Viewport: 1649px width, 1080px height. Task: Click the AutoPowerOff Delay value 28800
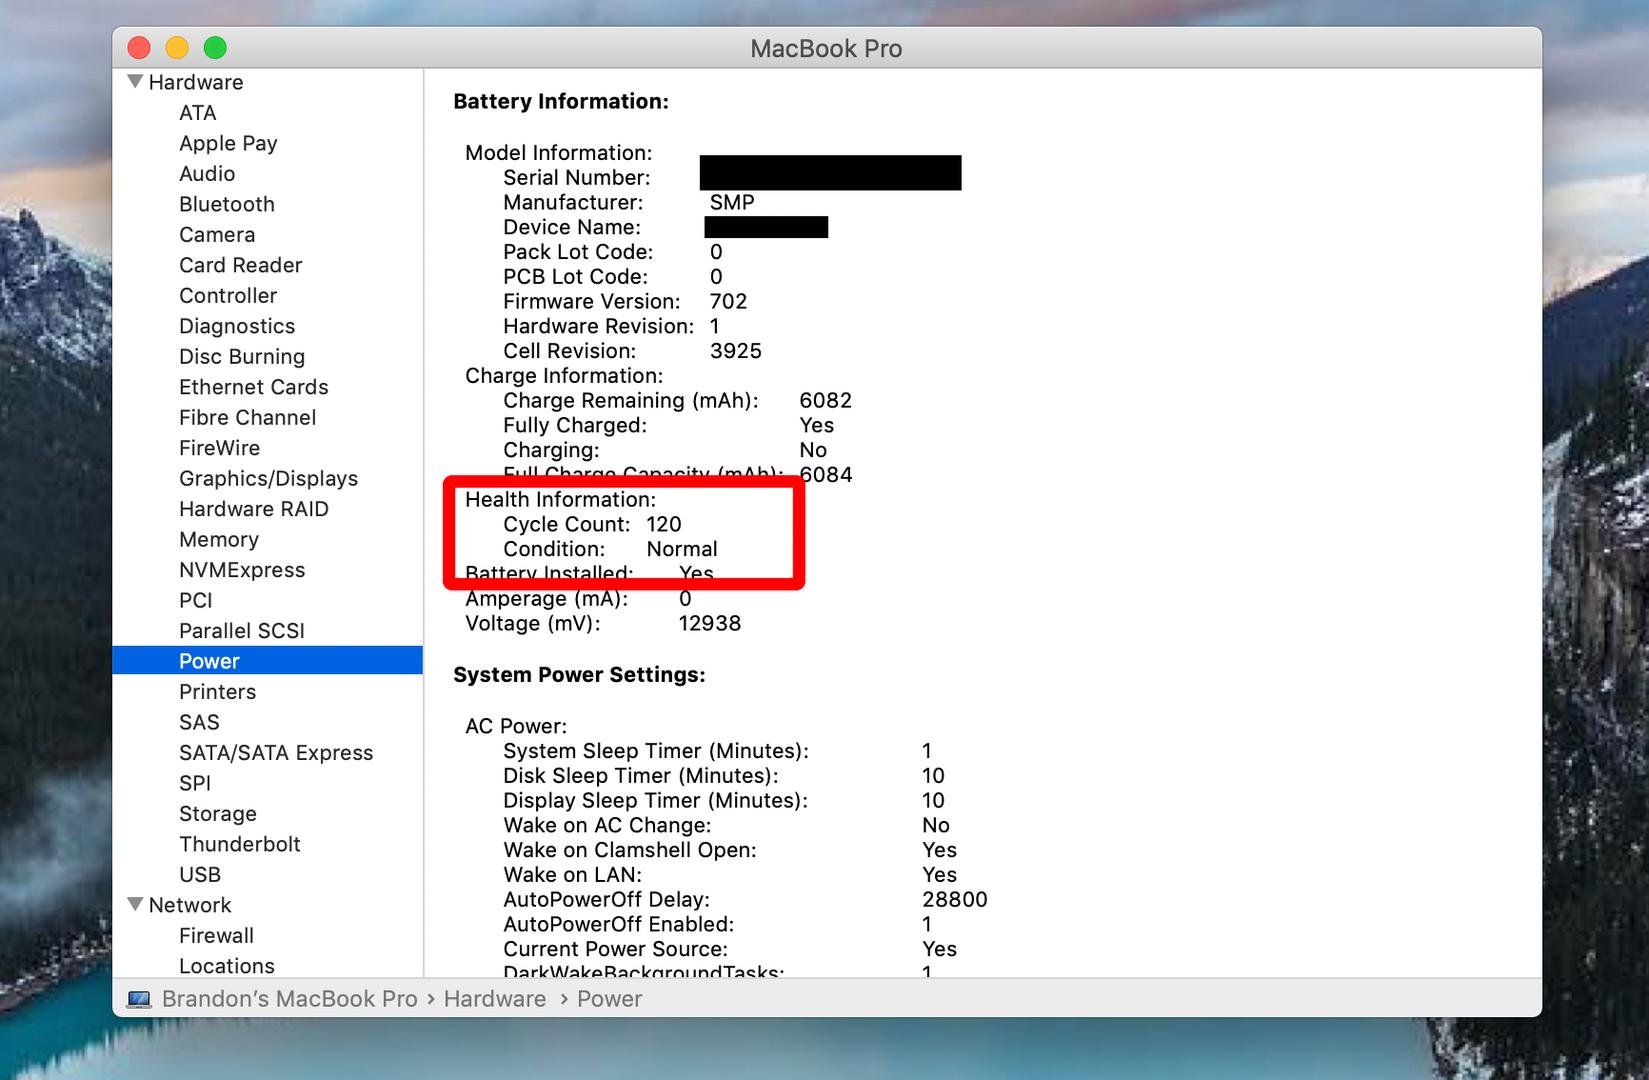tap(954, 899)
